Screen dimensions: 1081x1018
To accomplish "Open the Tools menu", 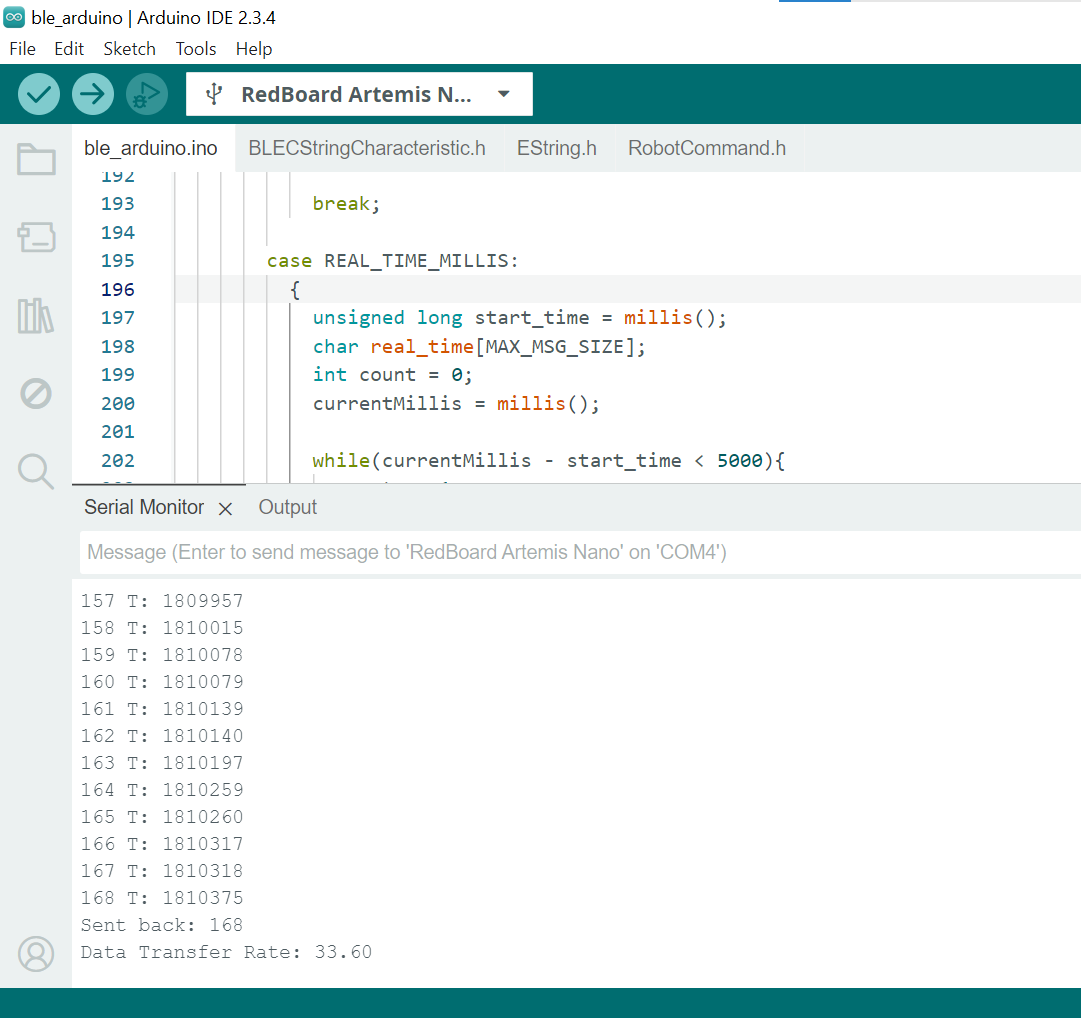I will (196, 49).
